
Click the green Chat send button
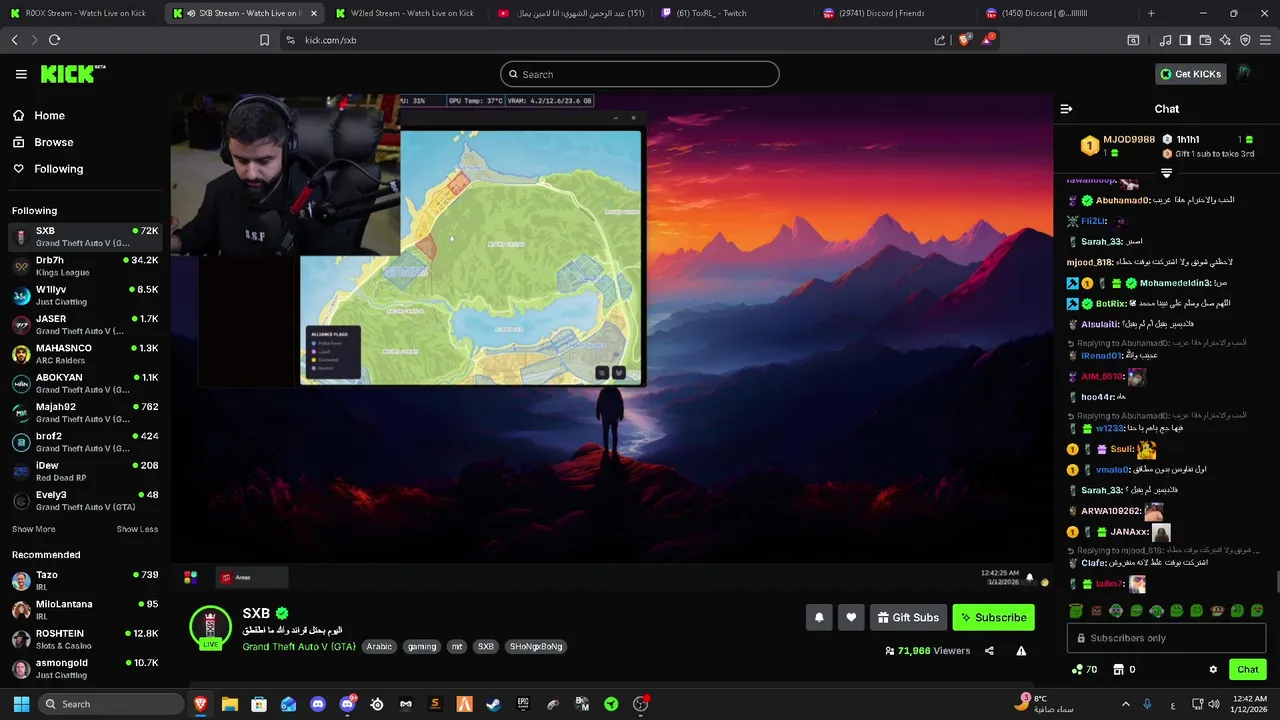point(1247,669)
